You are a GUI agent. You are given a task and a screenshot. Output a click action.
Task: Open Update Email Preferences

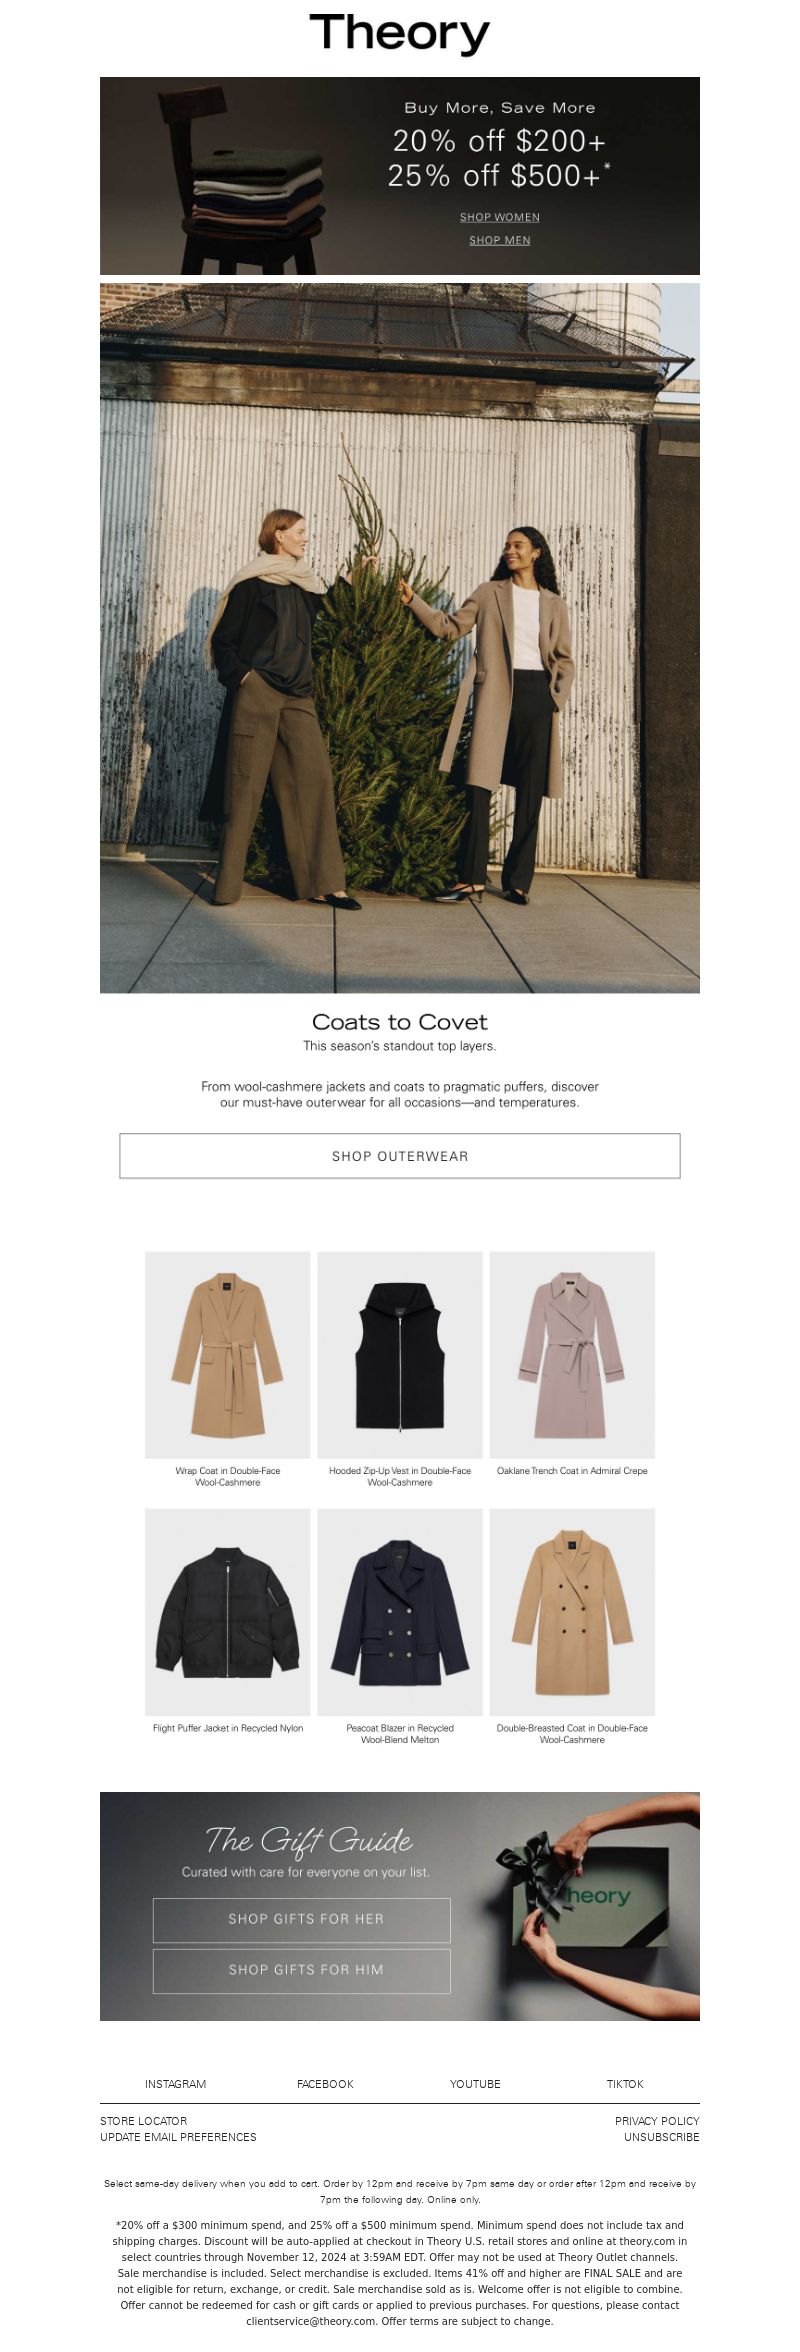(178, 2137)
